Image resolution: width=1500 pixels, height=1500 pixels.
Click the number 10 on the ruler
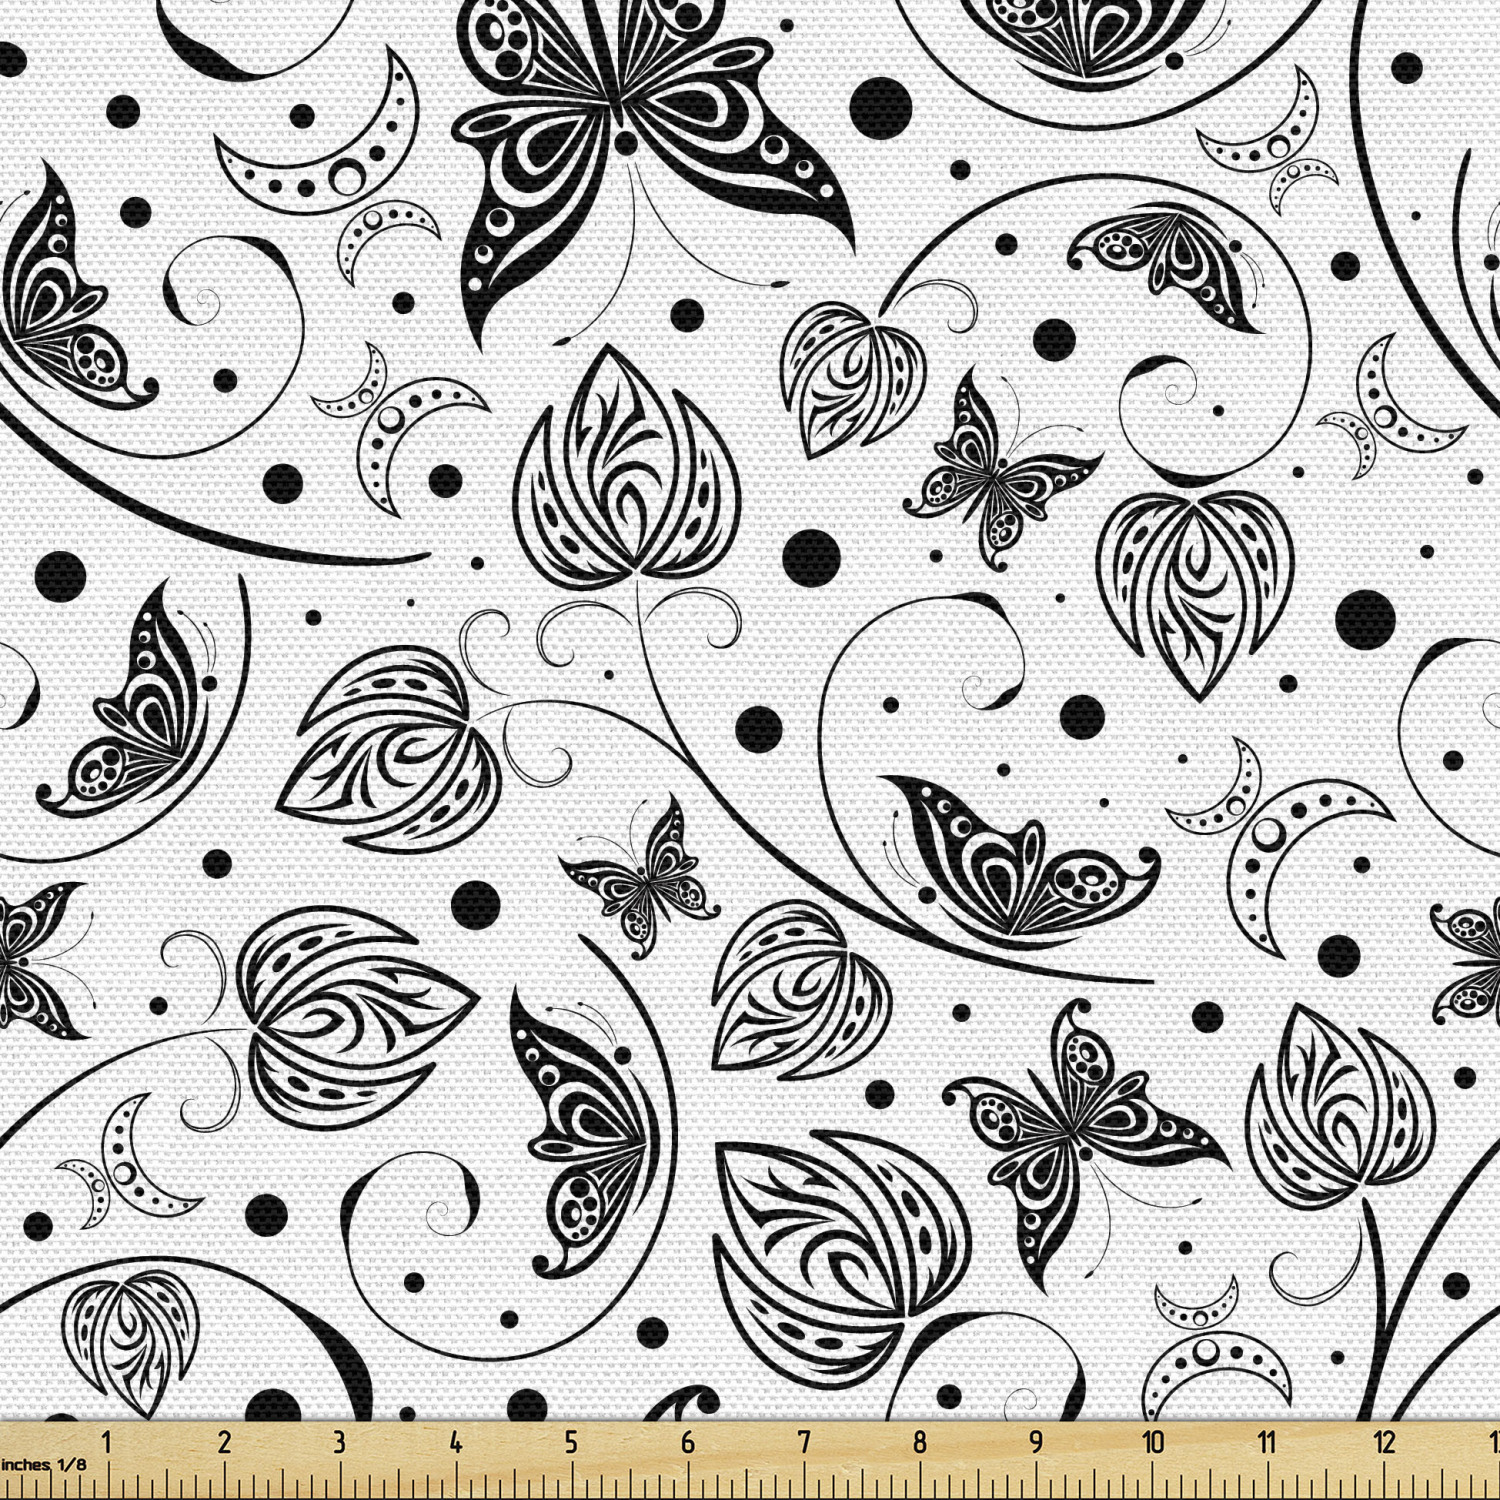point(1153,1442)
